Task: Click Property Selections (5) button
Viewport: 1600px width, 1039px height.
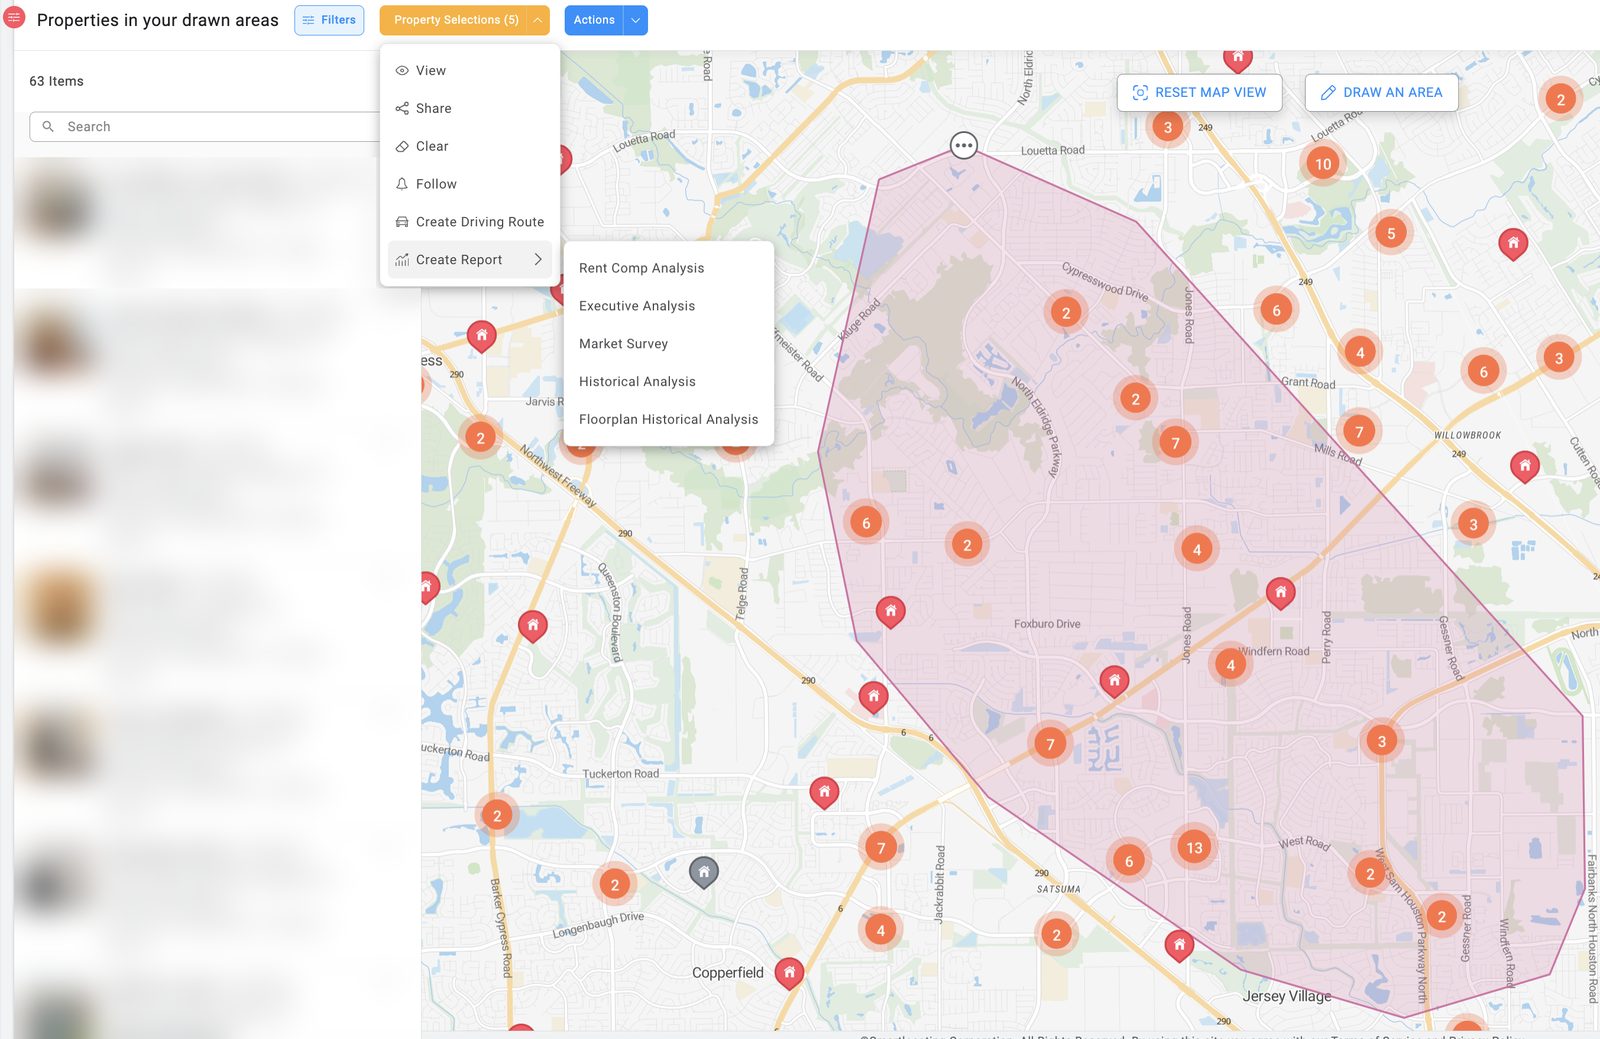Action: pos(455,20)
